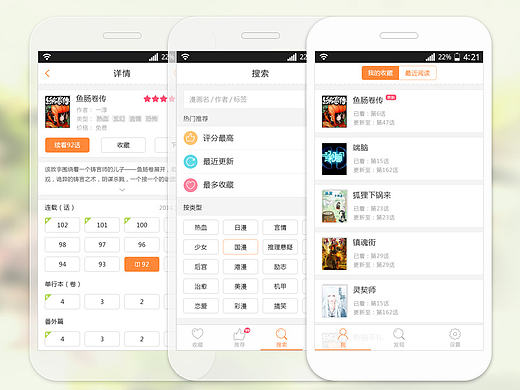Tap the teal 最近更新 refresh icon
The height and width of the screenshot is (390, 520).
pos(190,162)
